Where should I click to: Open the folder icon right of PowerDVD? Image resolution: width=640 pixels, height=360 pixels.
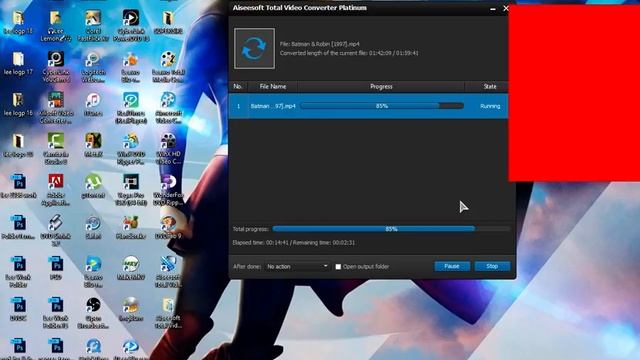point(168,22)
